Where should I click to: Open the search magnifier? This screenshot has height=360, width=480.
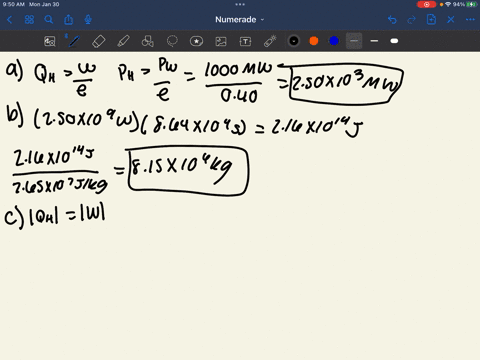click(49, 20)
